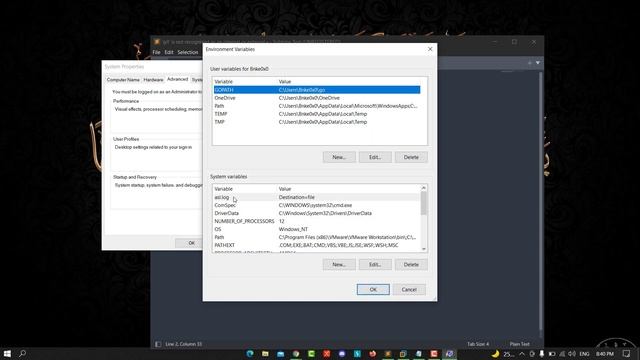Image resolution: width=640 pixels, height=360 pixels.
Task: Open Edit menu in Sublime Text
Action: point(169,52)
